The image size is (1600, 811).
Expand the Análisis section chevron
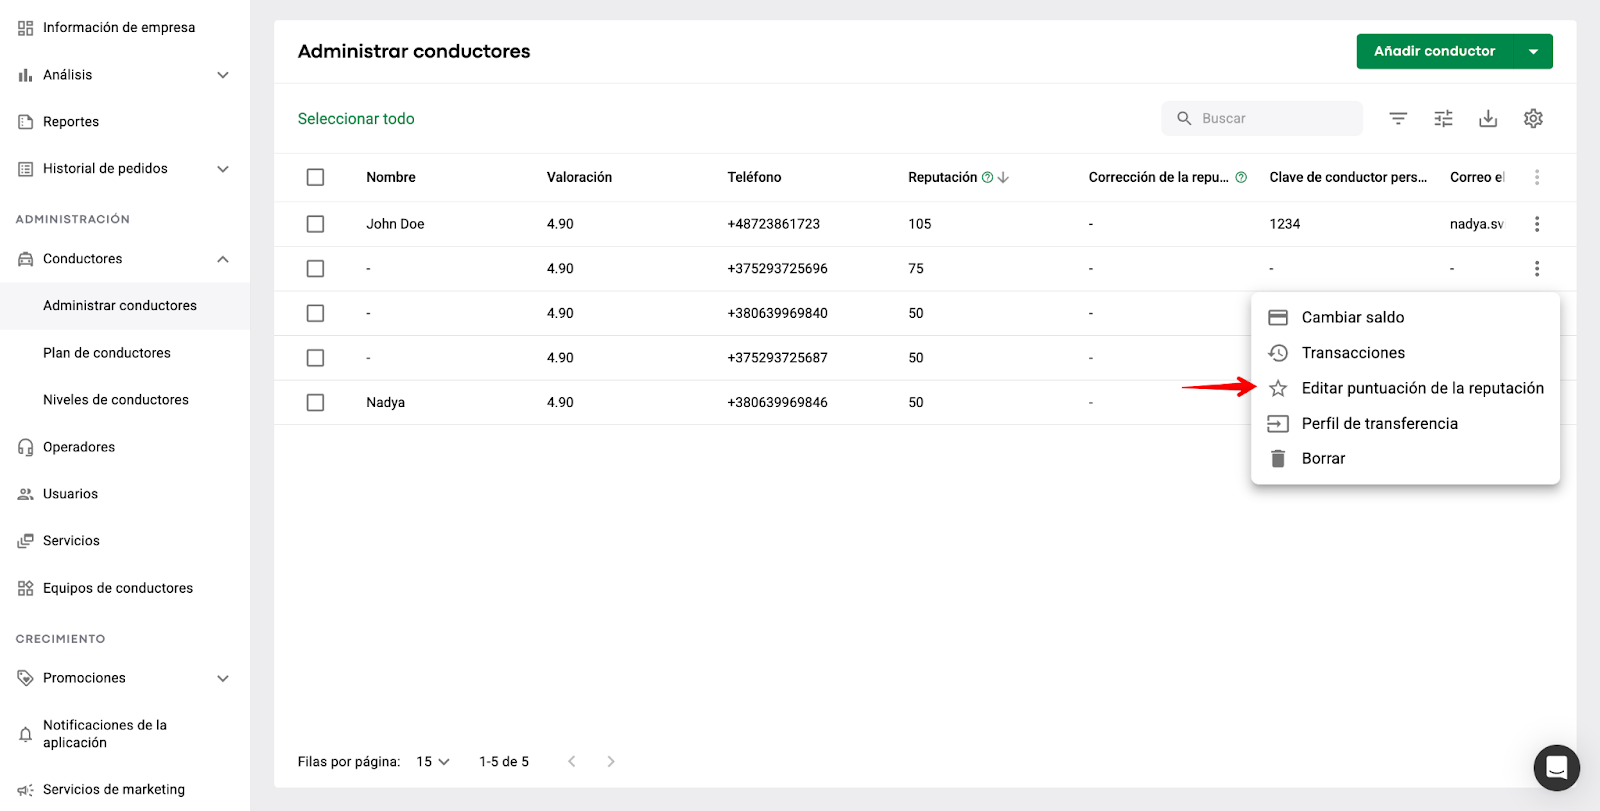pyautogui.click(x=223, y=75)
